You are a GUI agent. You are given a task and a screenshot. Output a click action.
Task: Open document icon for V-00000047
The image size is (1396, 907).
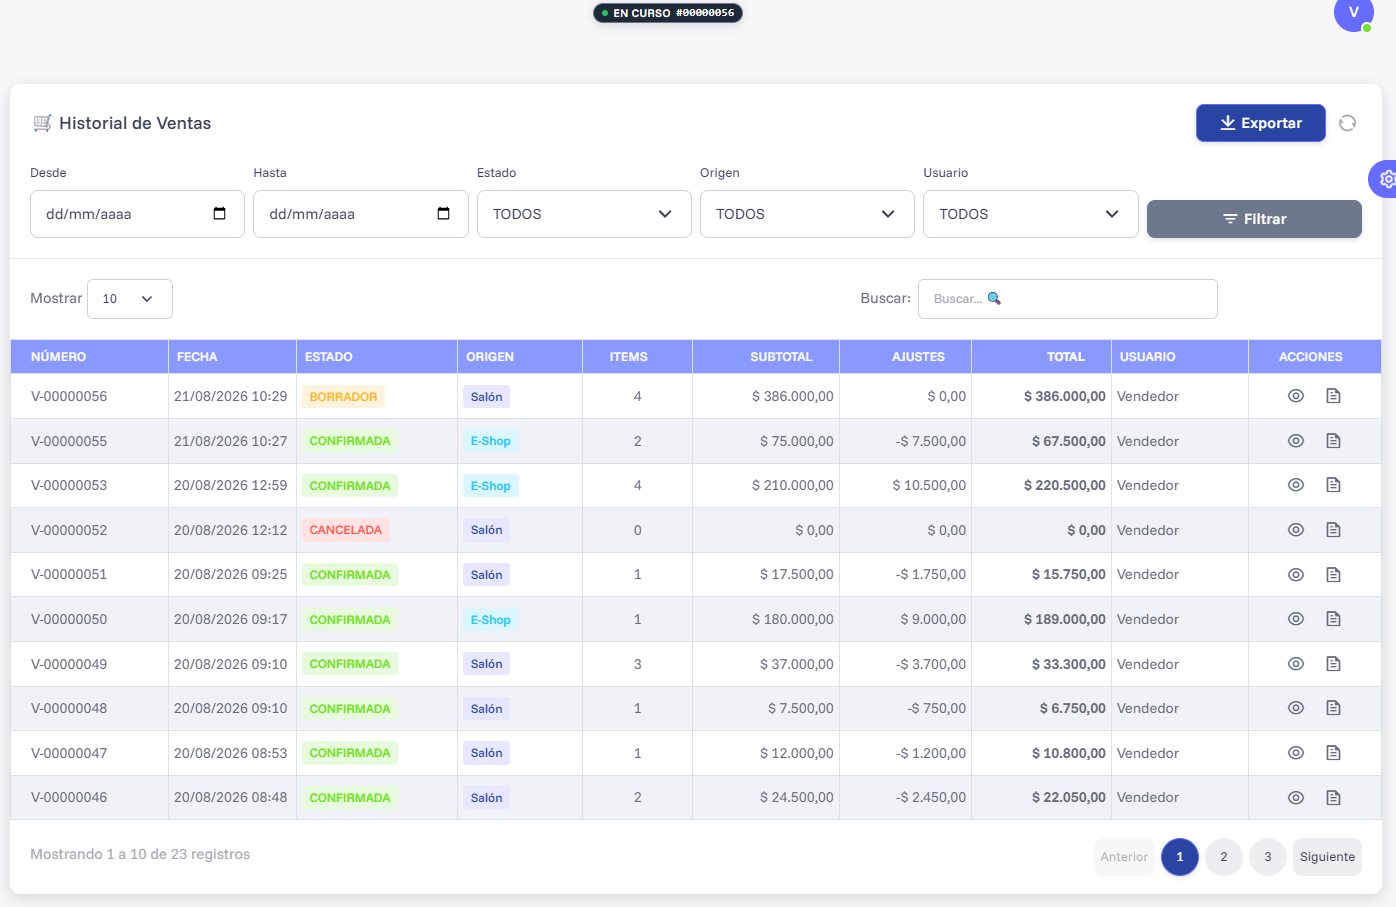click(1333, 753)
